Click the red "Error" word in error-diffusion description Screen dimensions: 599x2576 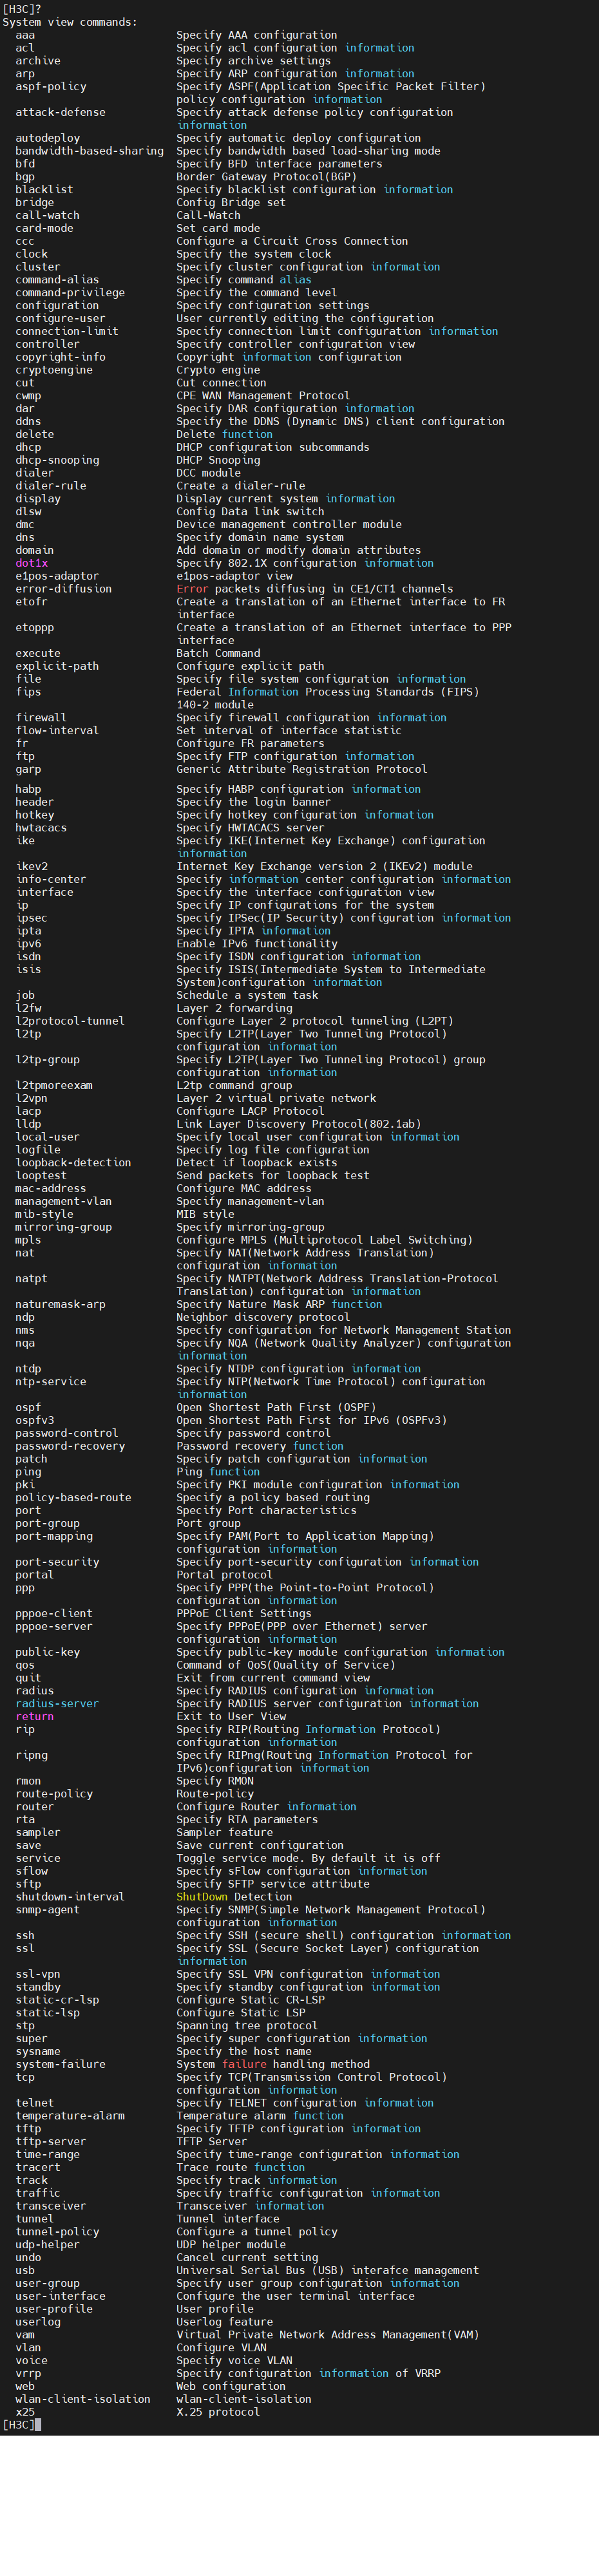click(192, 589)
